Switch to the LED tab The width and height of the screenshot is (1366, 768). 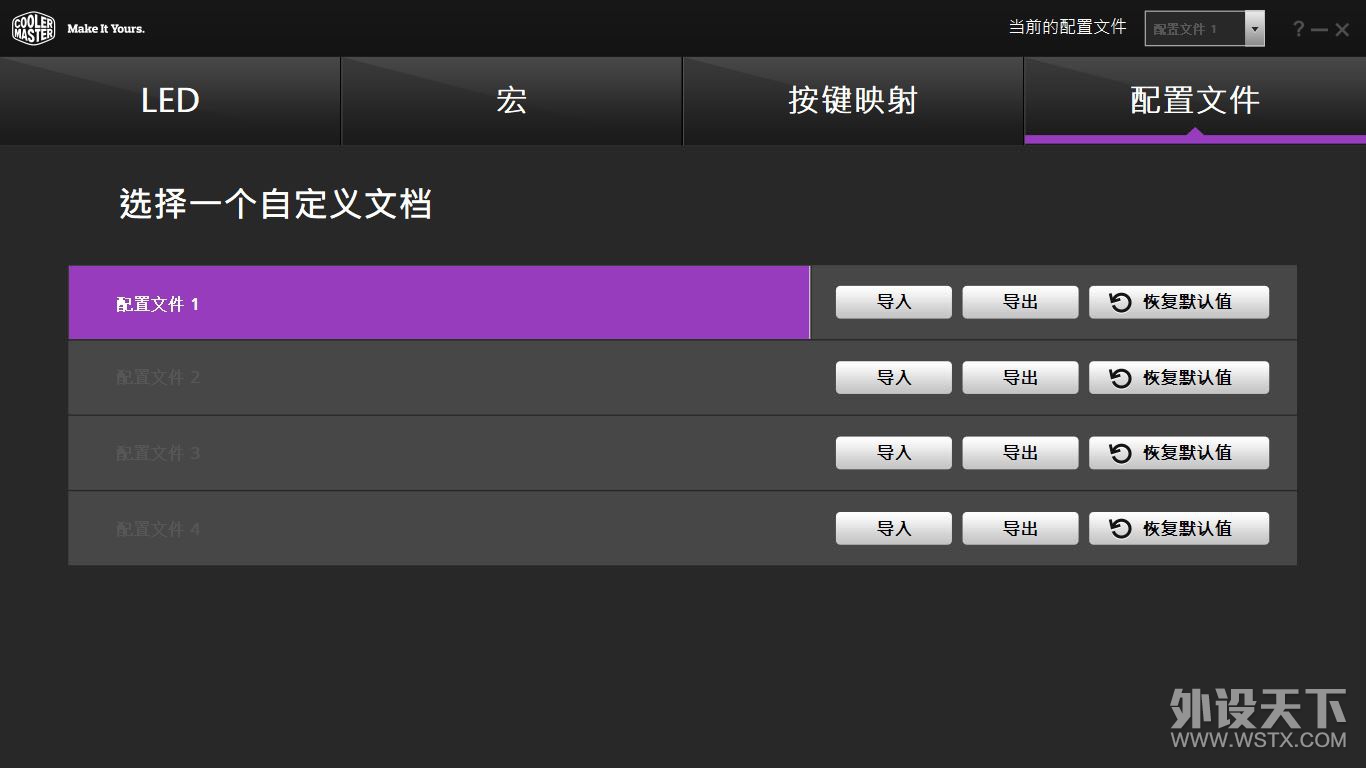point(170,101)
